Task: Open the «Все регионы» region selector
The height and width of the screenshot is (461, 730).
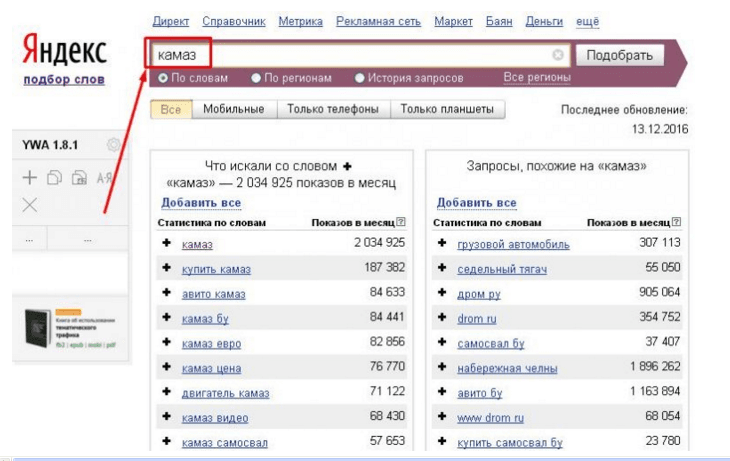Action: click(x=537, y=77)
